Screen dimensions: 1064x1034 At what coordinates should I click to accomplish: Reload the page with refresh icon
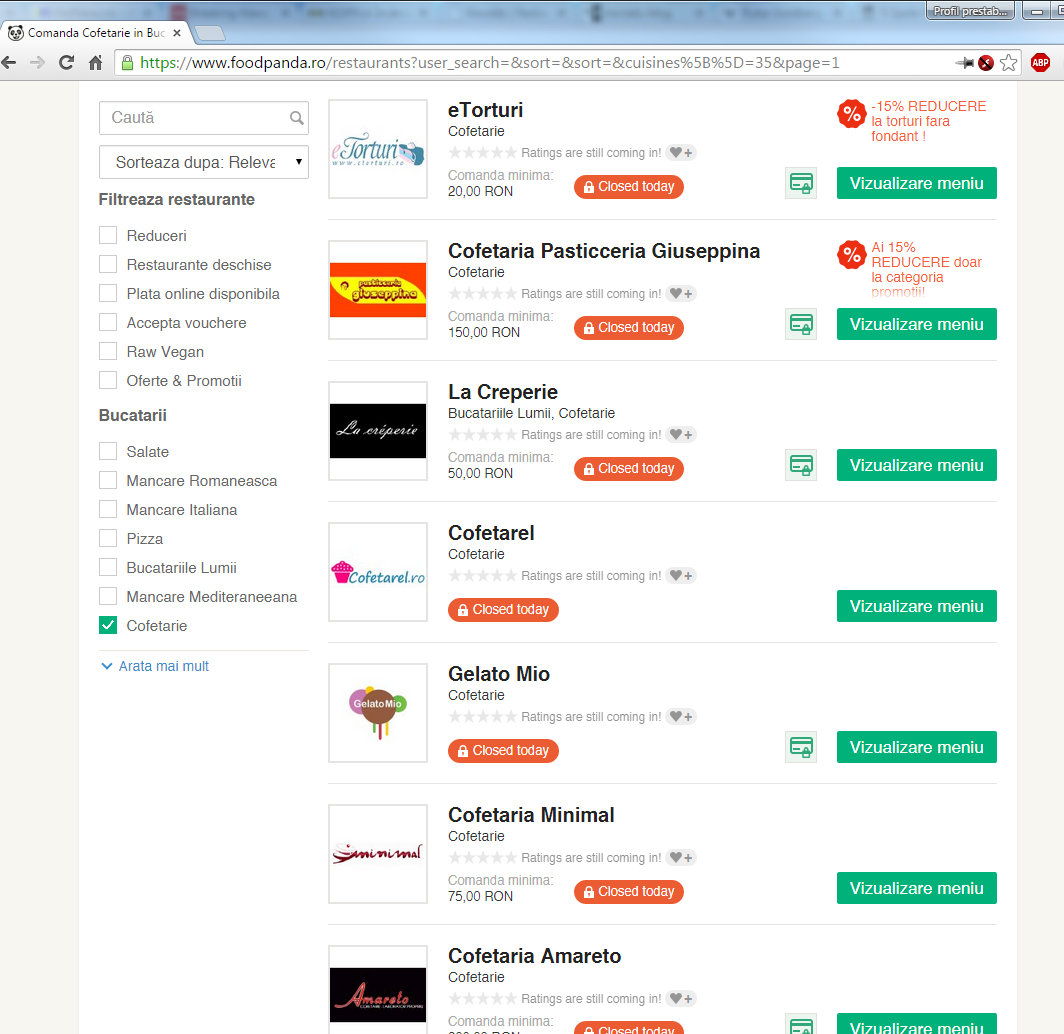pos(66,63)
